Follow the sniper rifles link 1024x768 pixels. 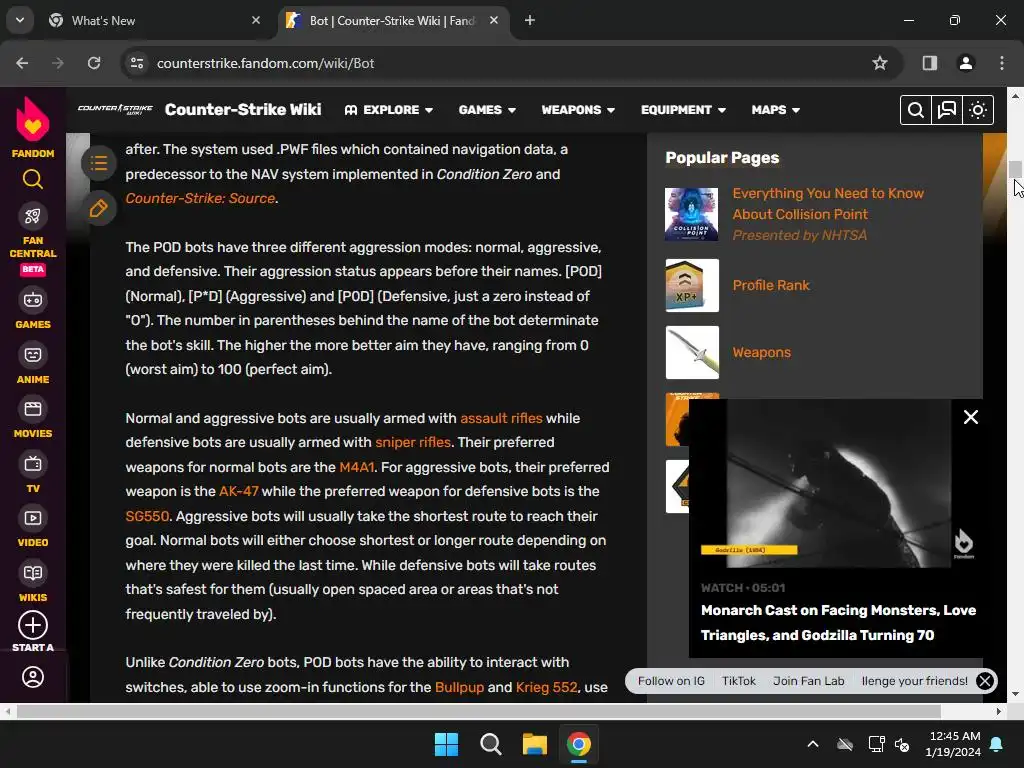[413, 442]
